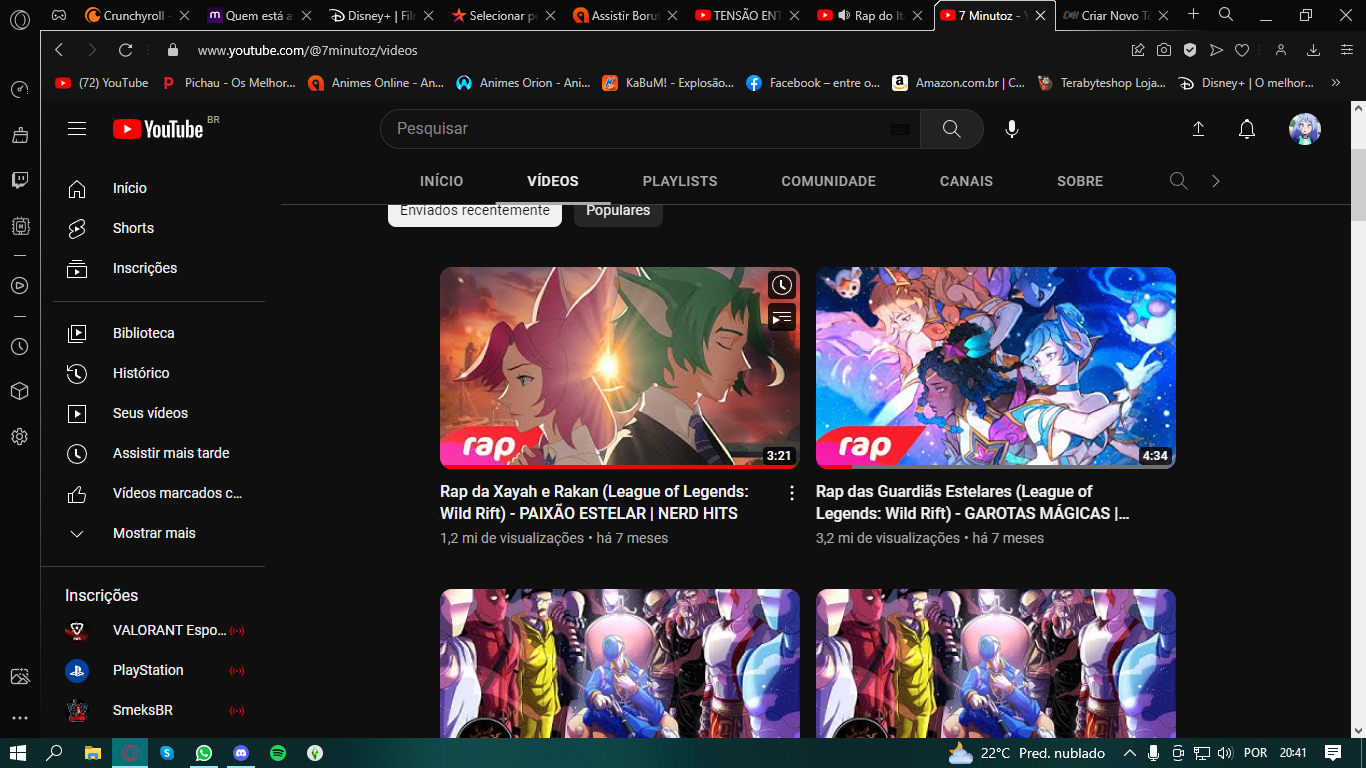This screenshot has width=1366, height=768.
Task: Open the Opera GX main menu logo
Action: tap(19, 18)
